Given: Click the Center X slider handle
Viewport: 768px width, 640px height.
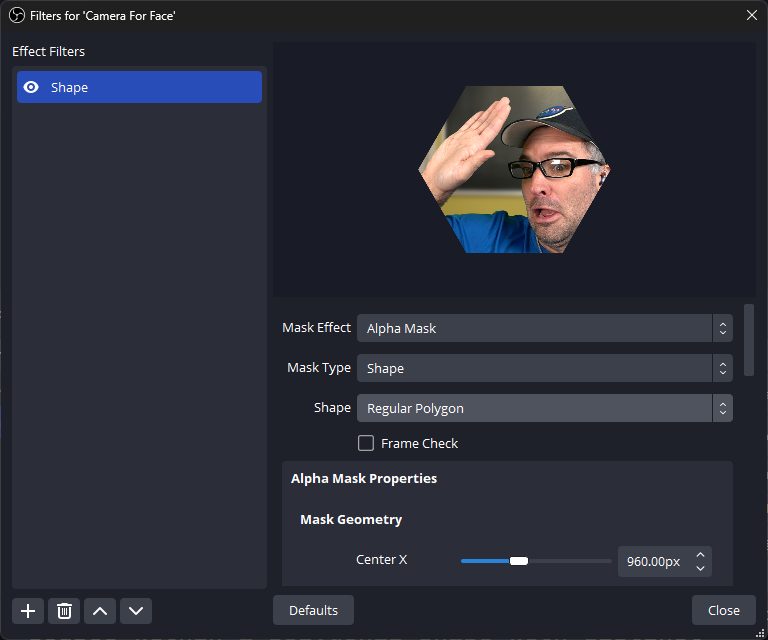Looking at the screenshot, I should (519, 561).
